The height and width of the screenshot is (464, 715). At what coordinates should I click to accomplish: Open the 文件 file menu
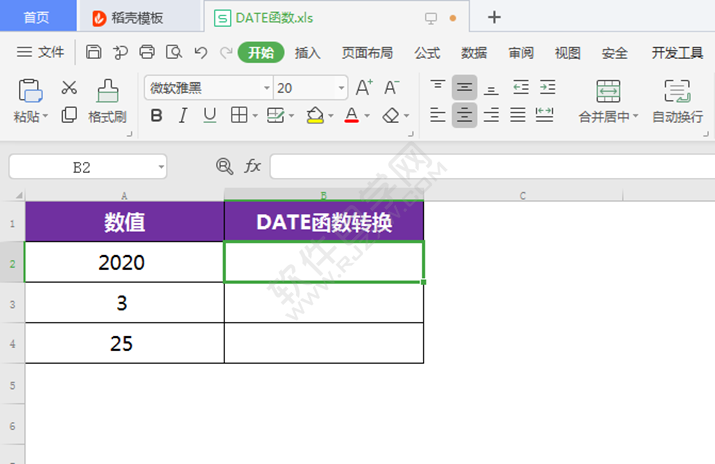40,52
